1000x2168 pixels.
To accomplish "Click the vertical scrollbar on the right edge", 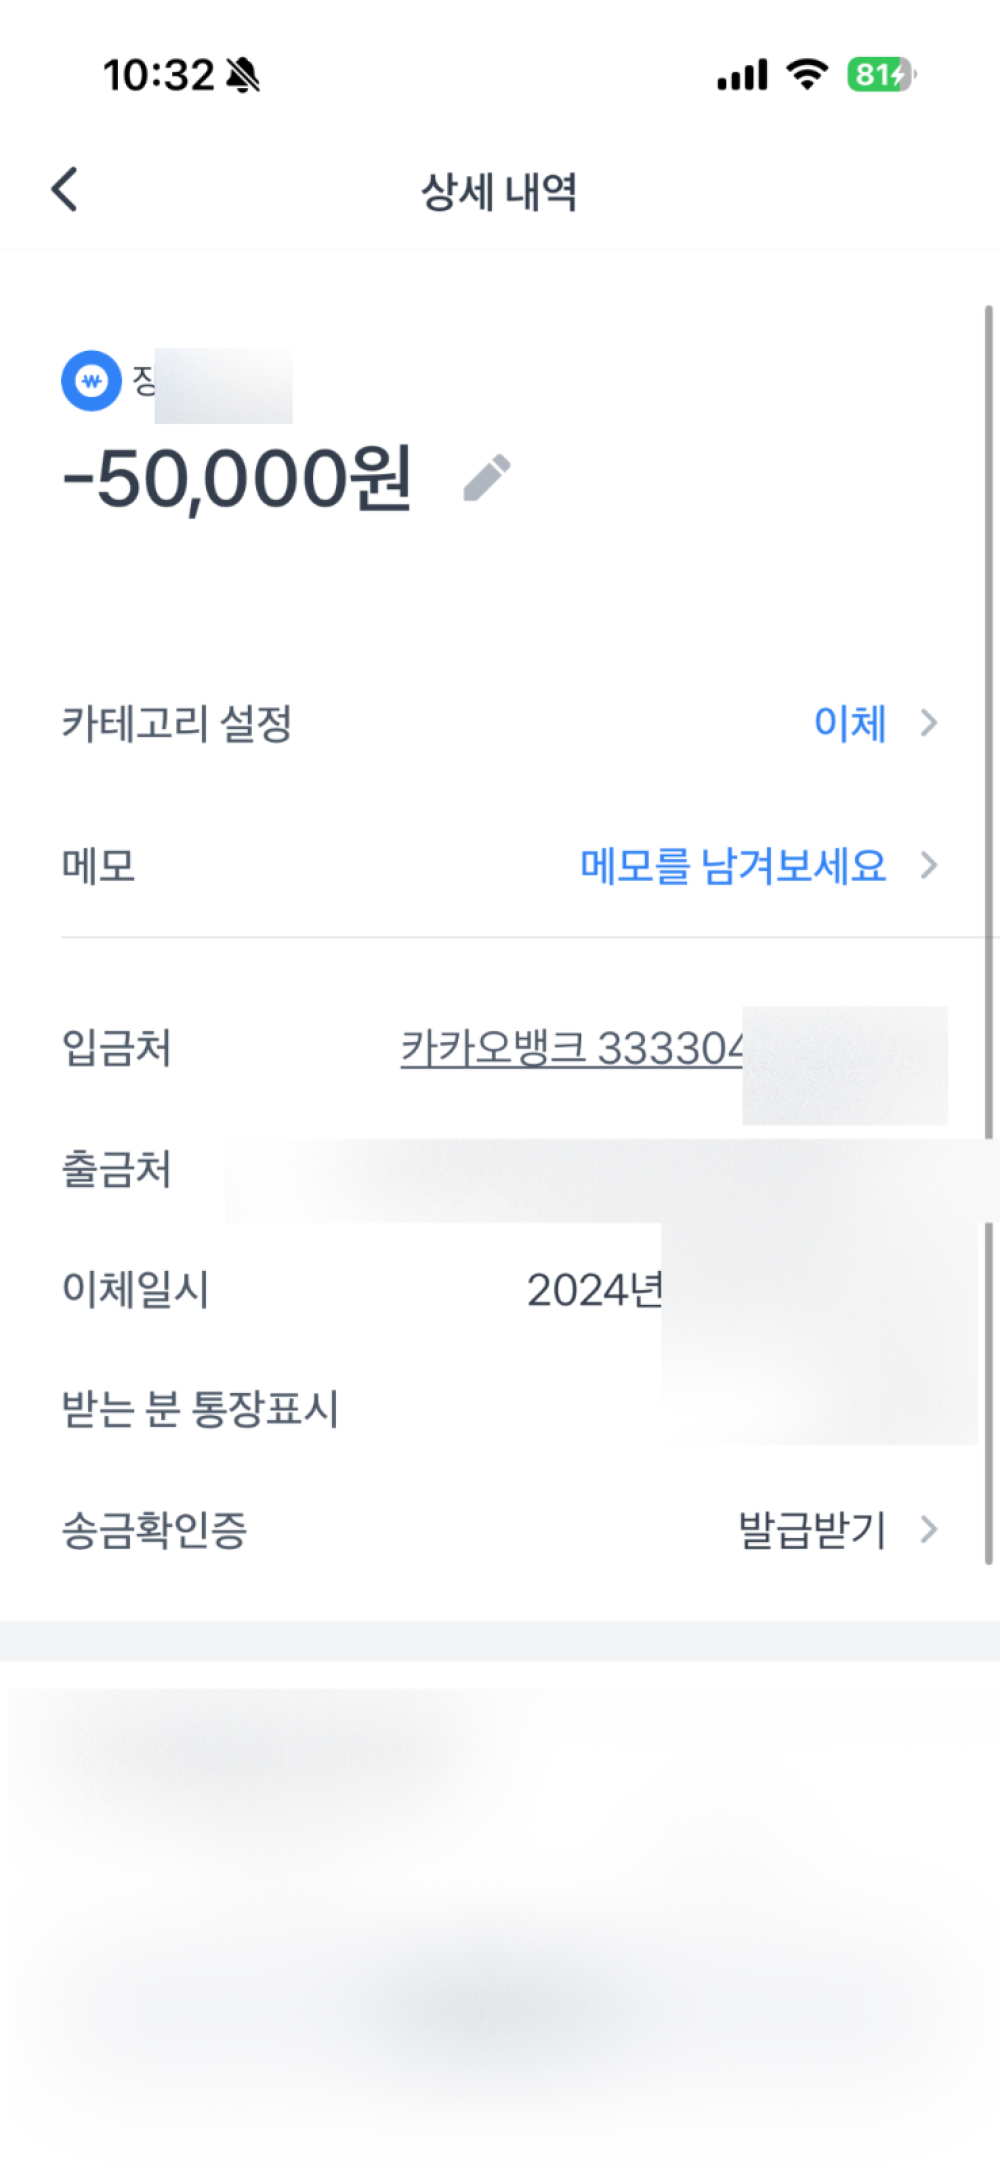I will [x=989, y=935].
